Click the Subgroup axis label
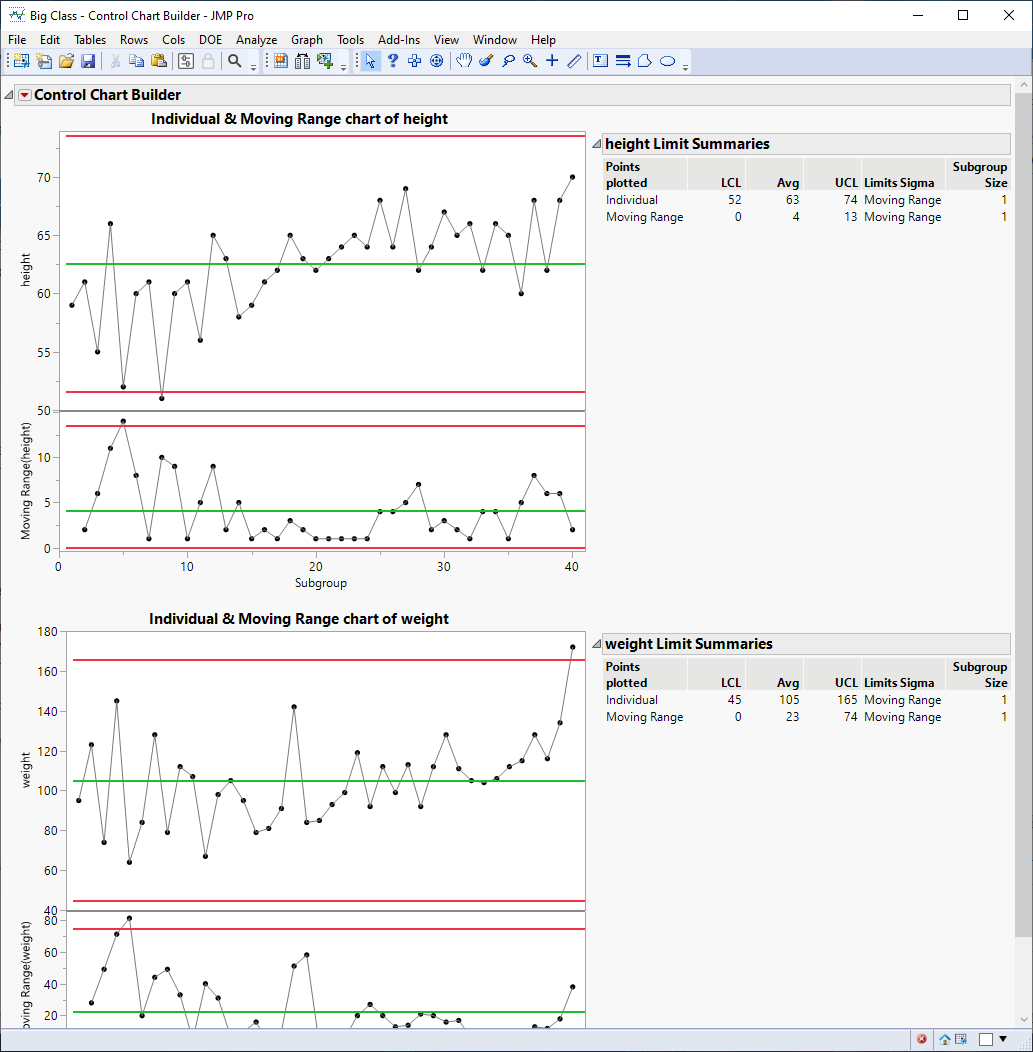This screenshot has height=1052, width=1033. coord(321,583)
